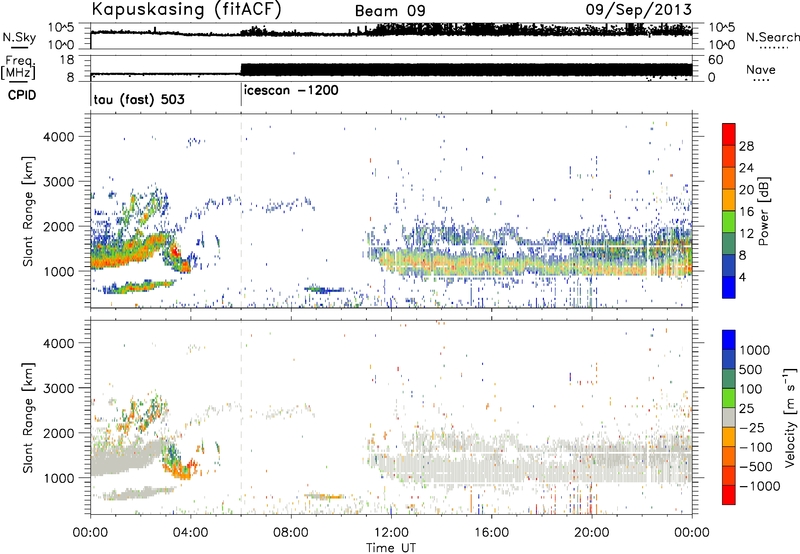
Task: Click '4000' on the power panel range axis
Action: coord(58,137)
